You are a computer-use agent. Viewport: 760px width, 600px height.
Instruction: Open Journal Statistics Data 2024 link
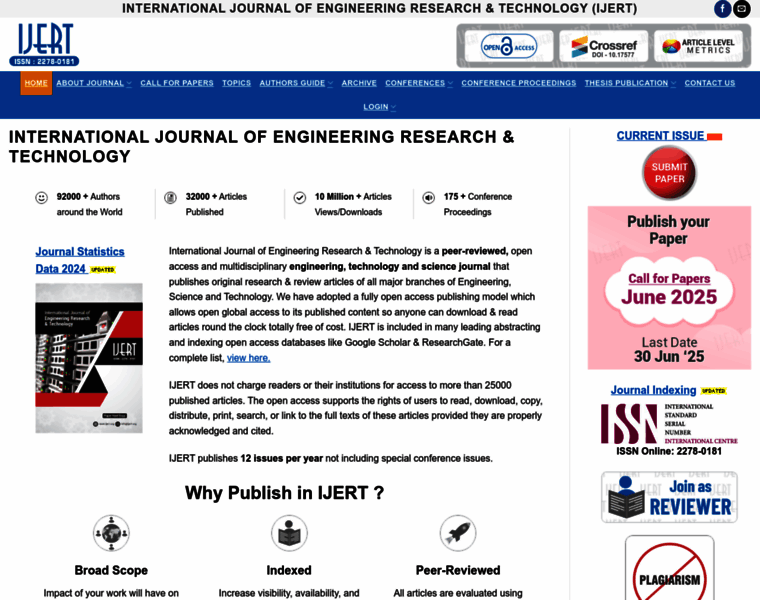80,260
